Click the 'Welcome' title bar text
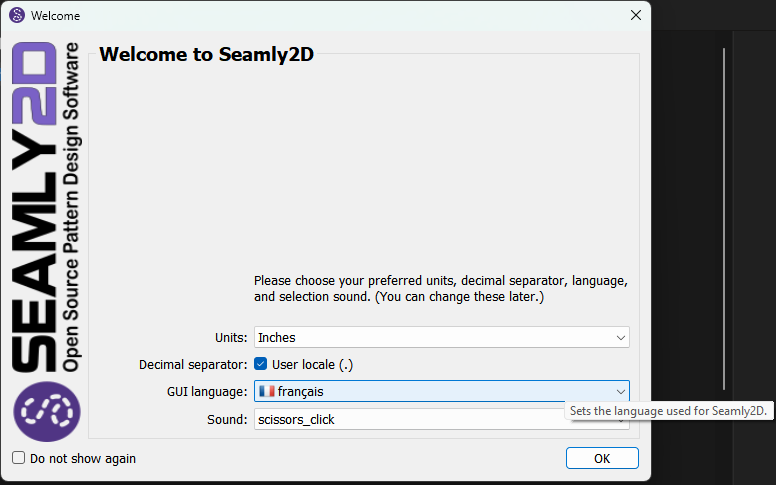 point(55,16)
